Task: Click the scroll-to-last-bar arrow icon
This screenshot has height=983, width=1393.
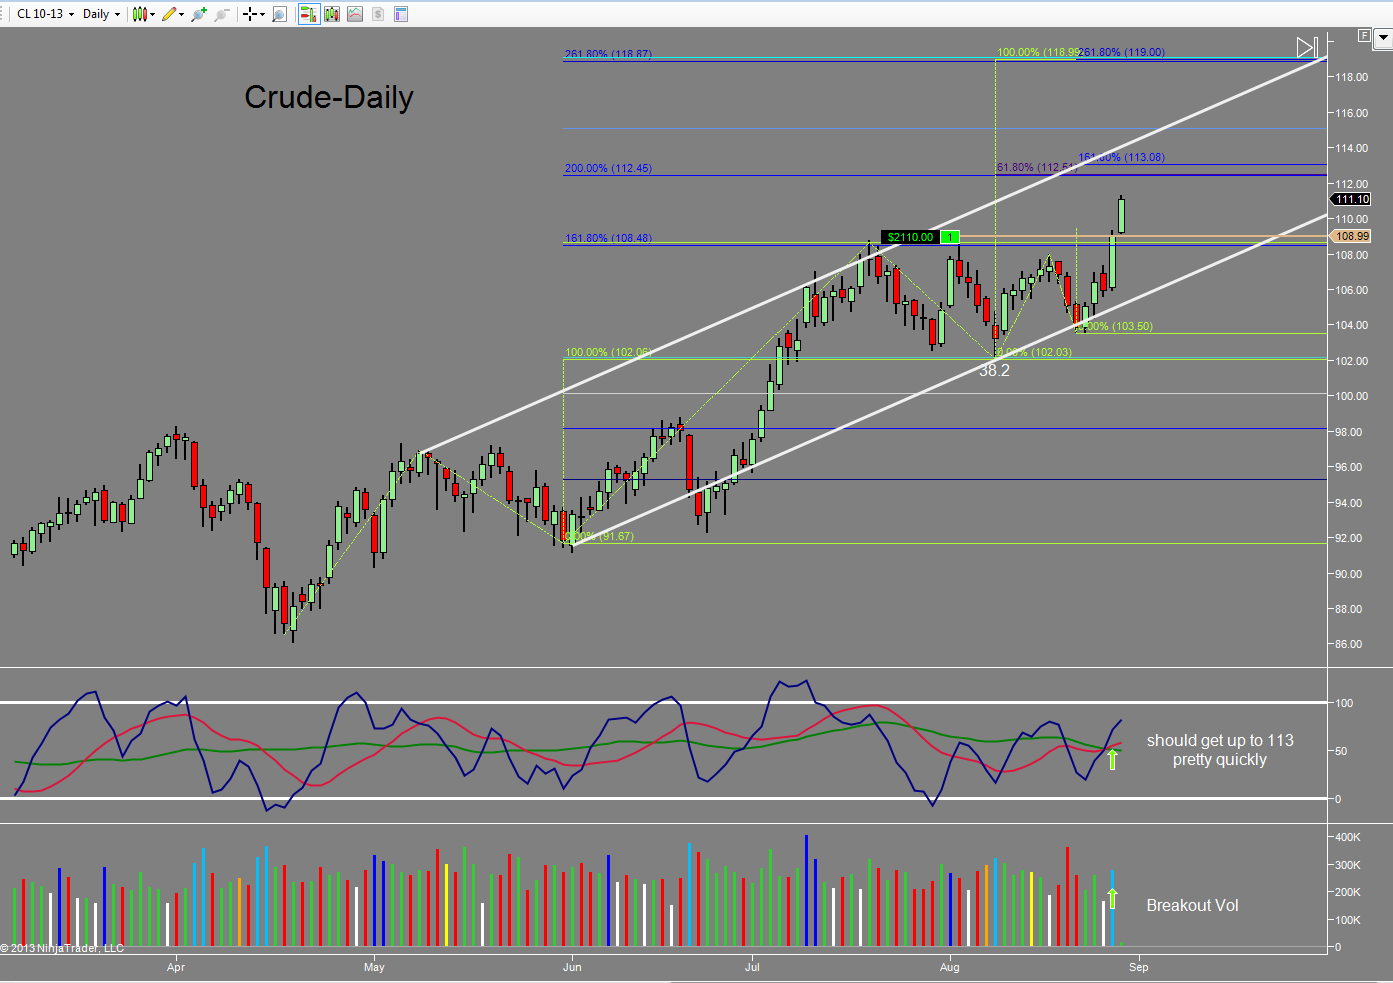Action: [1307, 47]
